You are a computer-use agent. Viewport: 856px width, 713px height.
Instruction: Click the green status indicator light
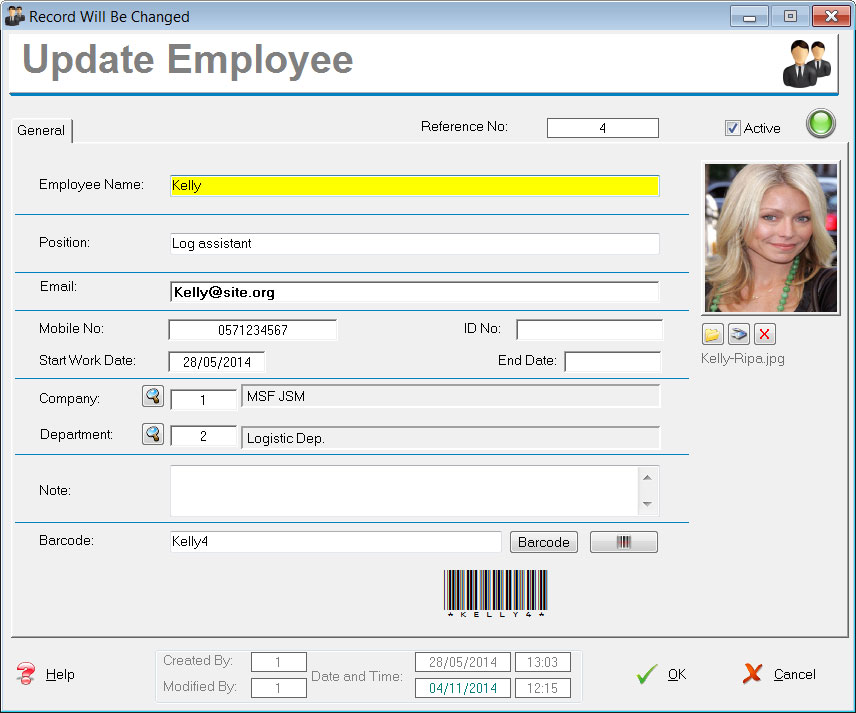[820, 125]
